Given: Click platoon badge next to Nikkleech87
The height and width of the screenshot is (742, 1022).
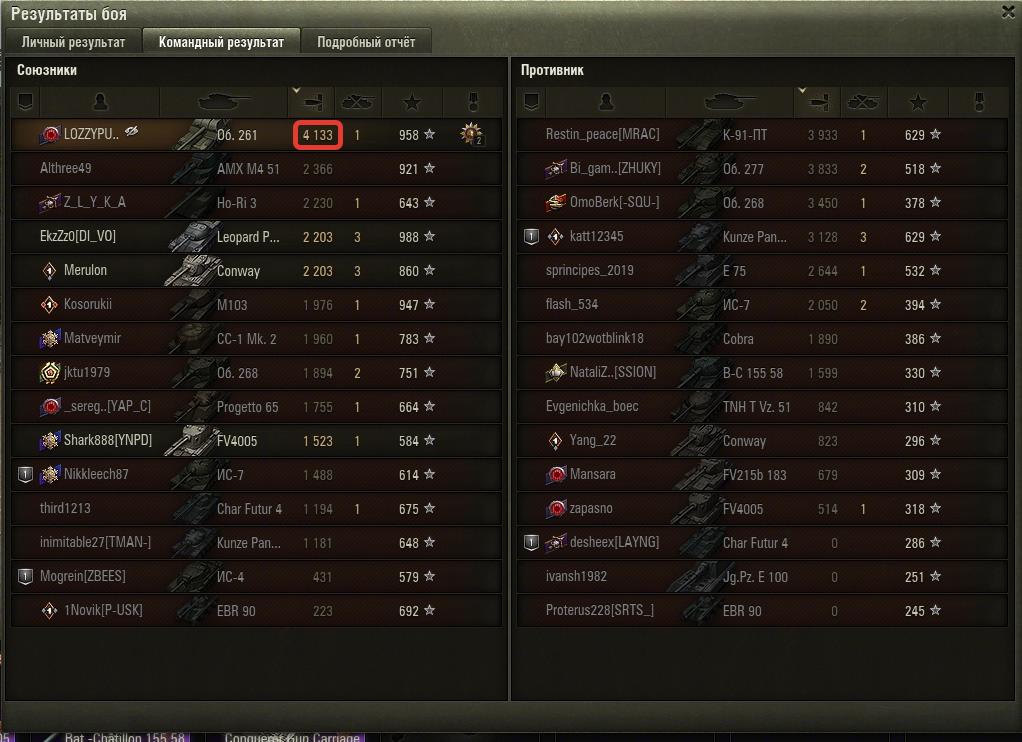Looking at the screenshot, I should click(25, 475).
